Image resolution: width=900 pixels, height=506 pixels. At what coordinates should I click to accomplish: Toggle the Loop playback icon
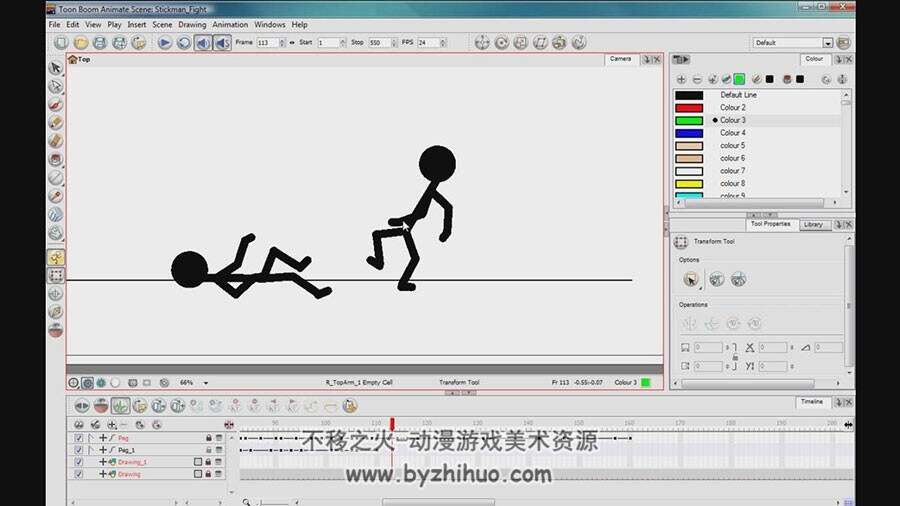click(x=184, y=43)
